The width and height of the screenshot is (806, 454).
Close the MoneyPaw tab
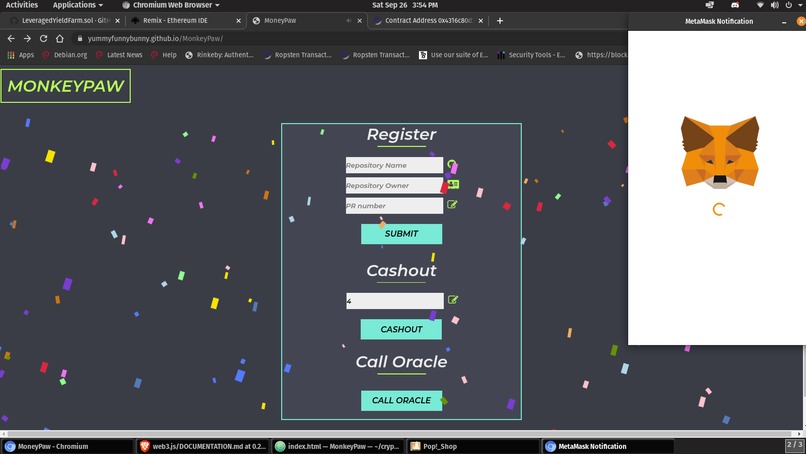pos(359,21)
